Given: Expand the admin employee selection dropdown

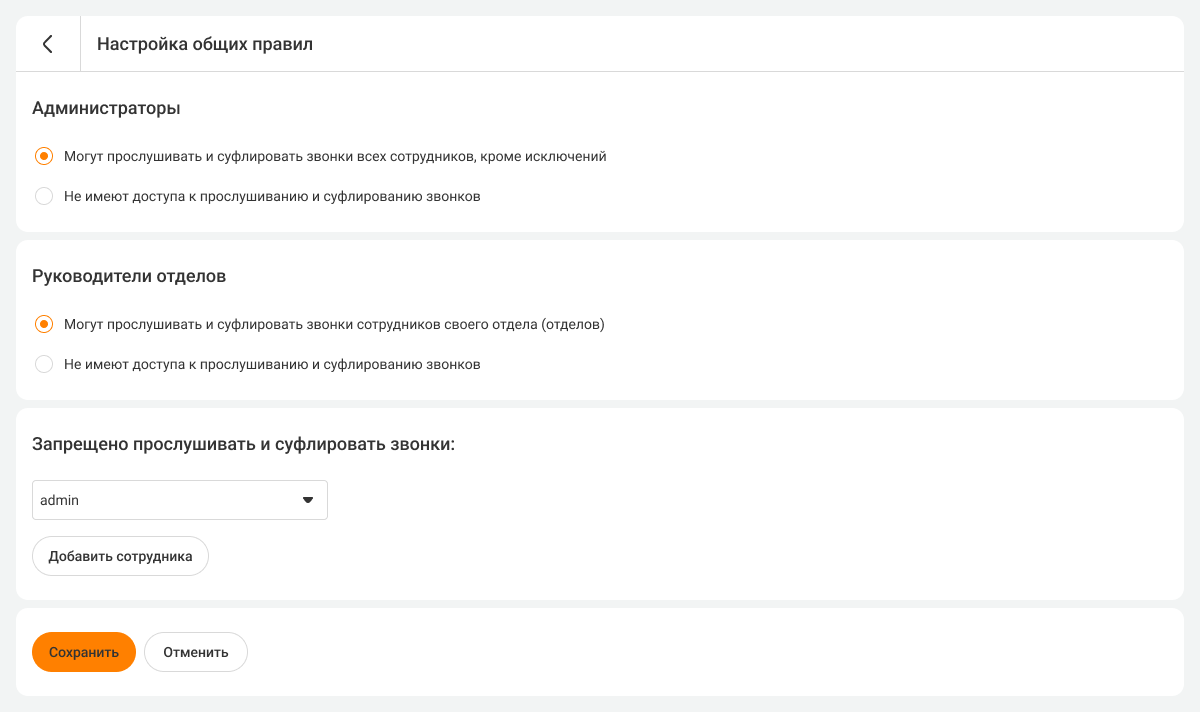Looking at the screenshot, I should click(180, 500).
